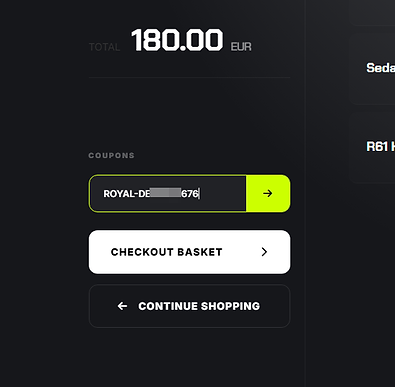Apply the coupon with the green arrow button
This screenshot has width=395, height=387.
tap(268, 193)
